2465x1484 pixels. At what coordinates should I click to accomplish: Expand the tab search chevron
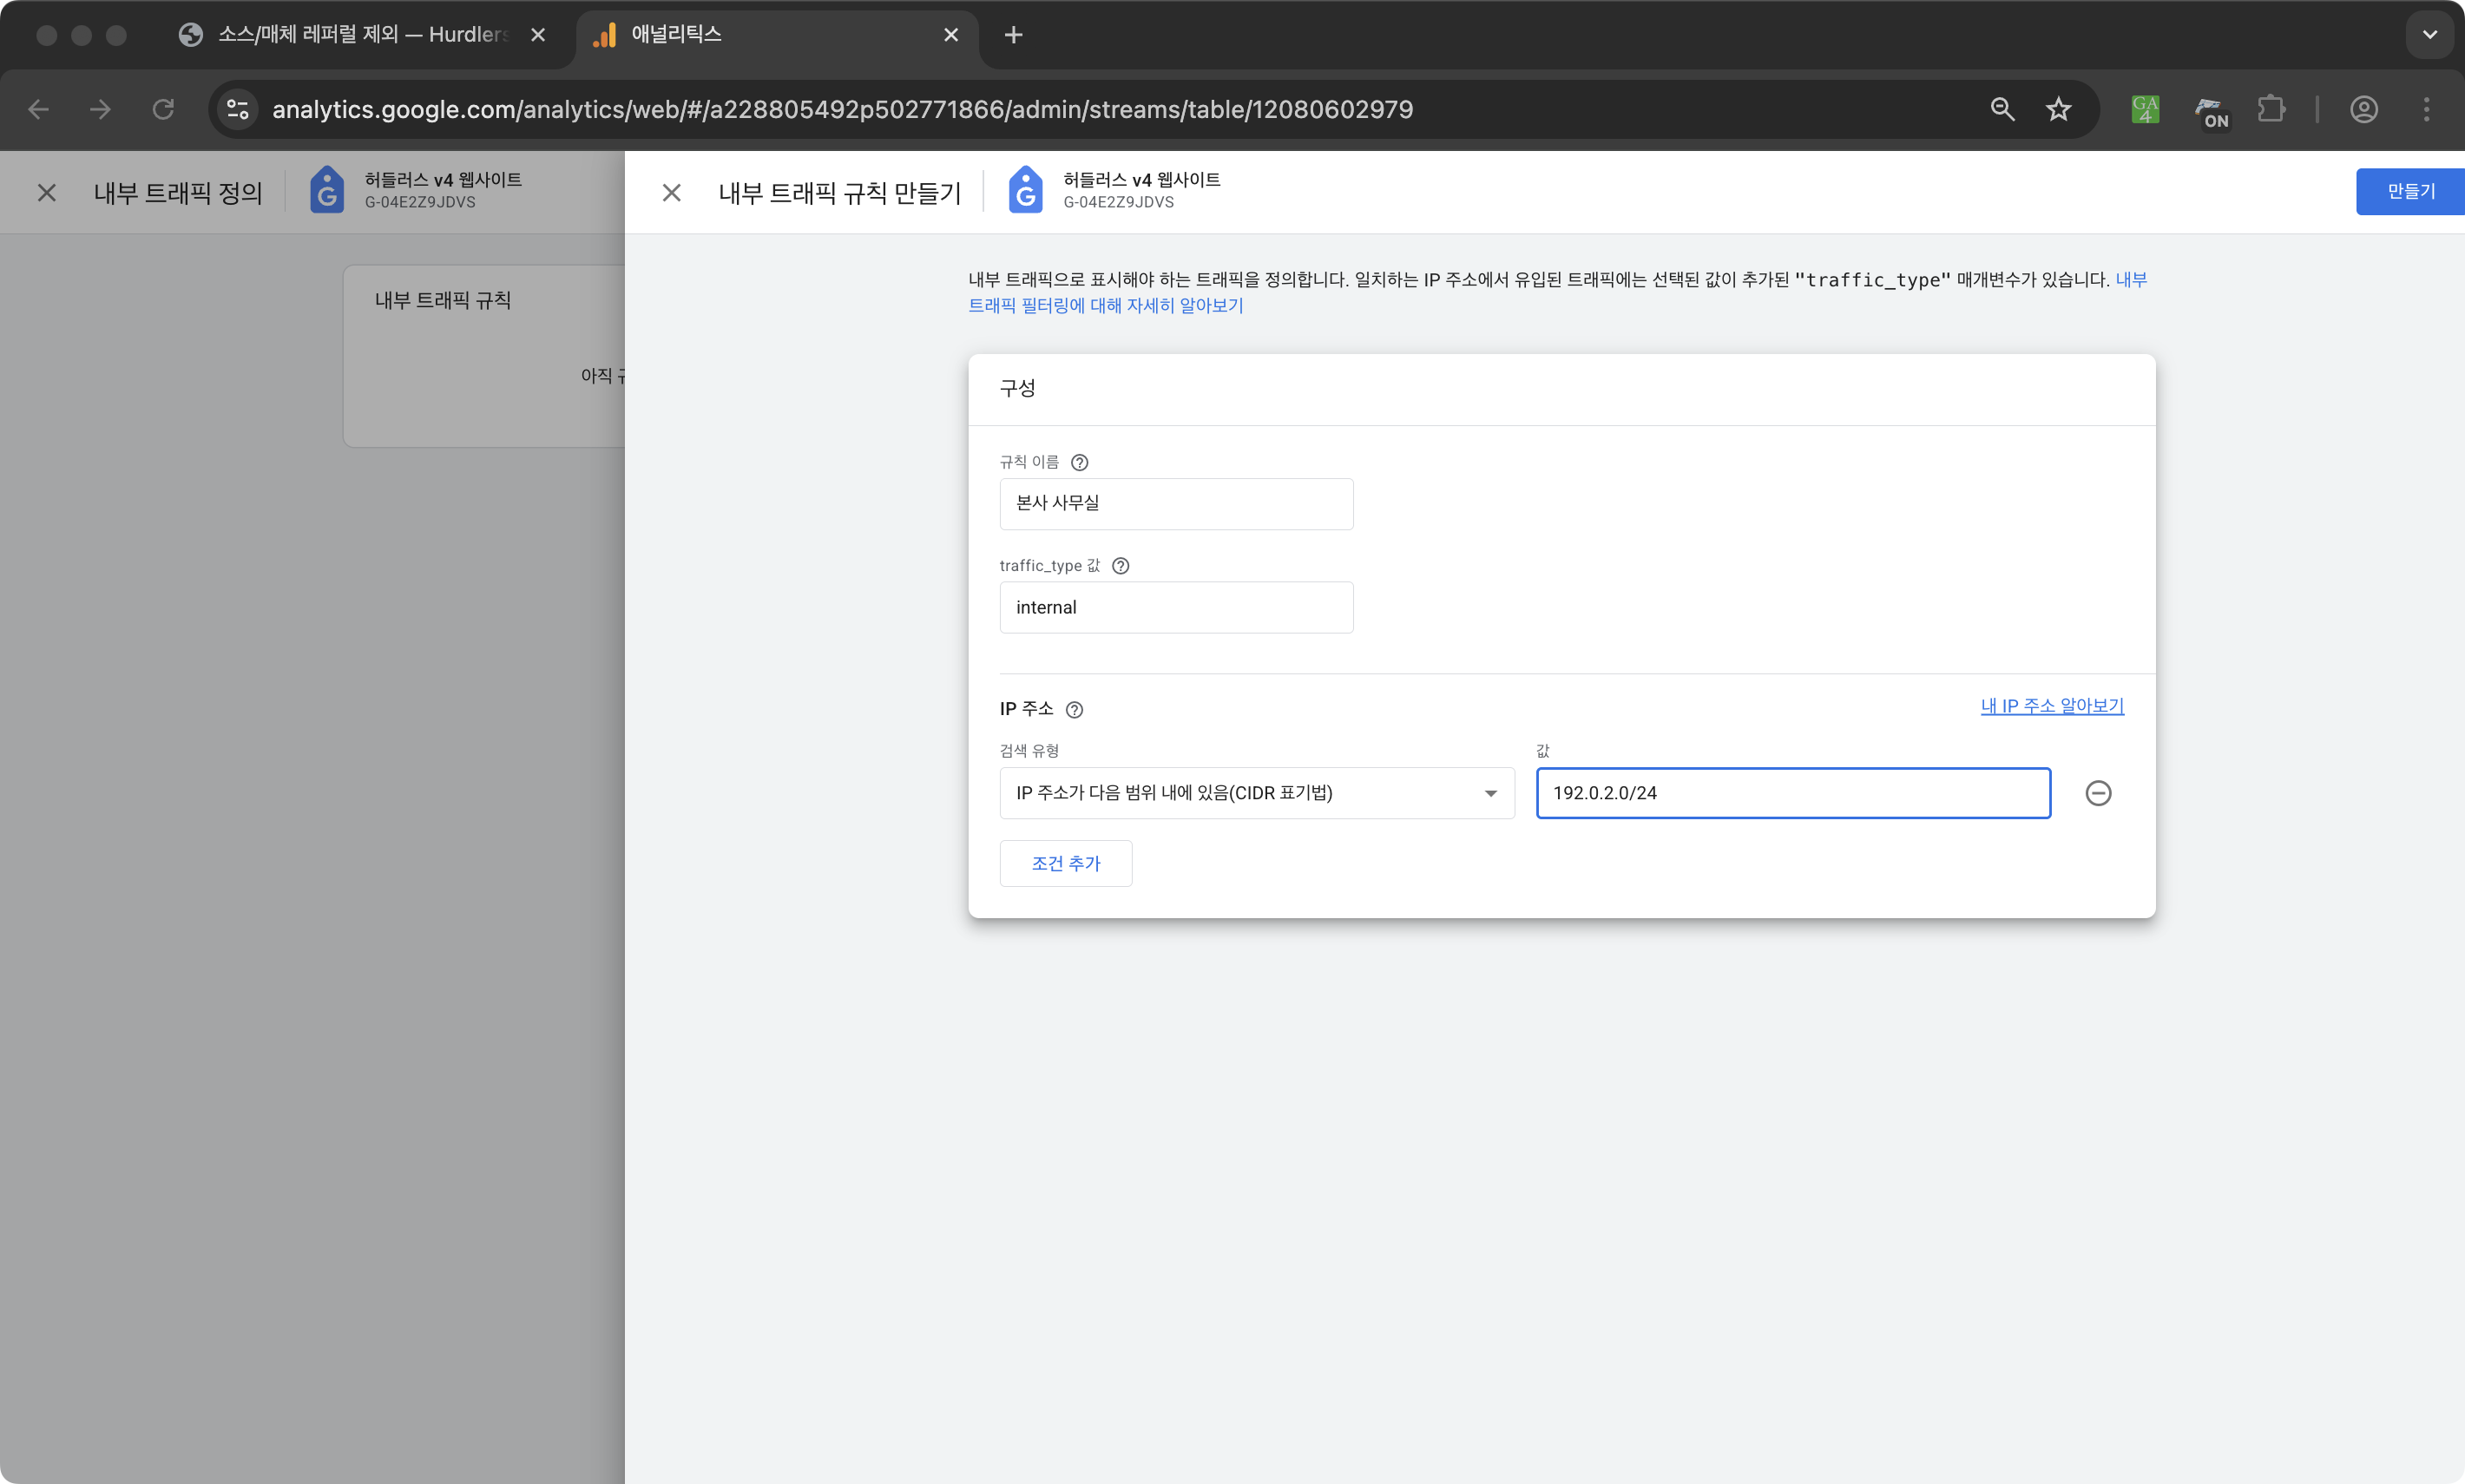tap(2429, 35)
